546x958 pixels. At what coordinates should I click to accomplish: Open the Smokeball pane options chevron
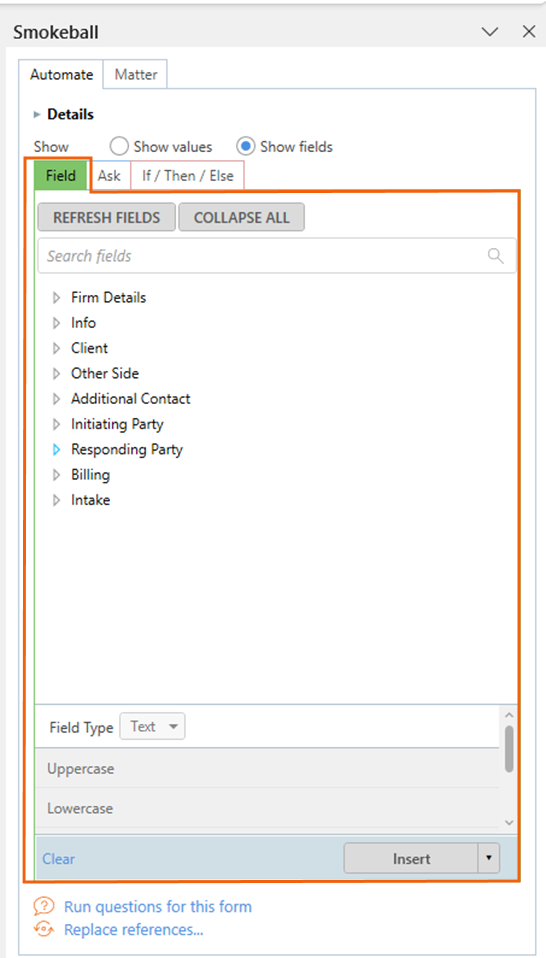click(490, 32)
